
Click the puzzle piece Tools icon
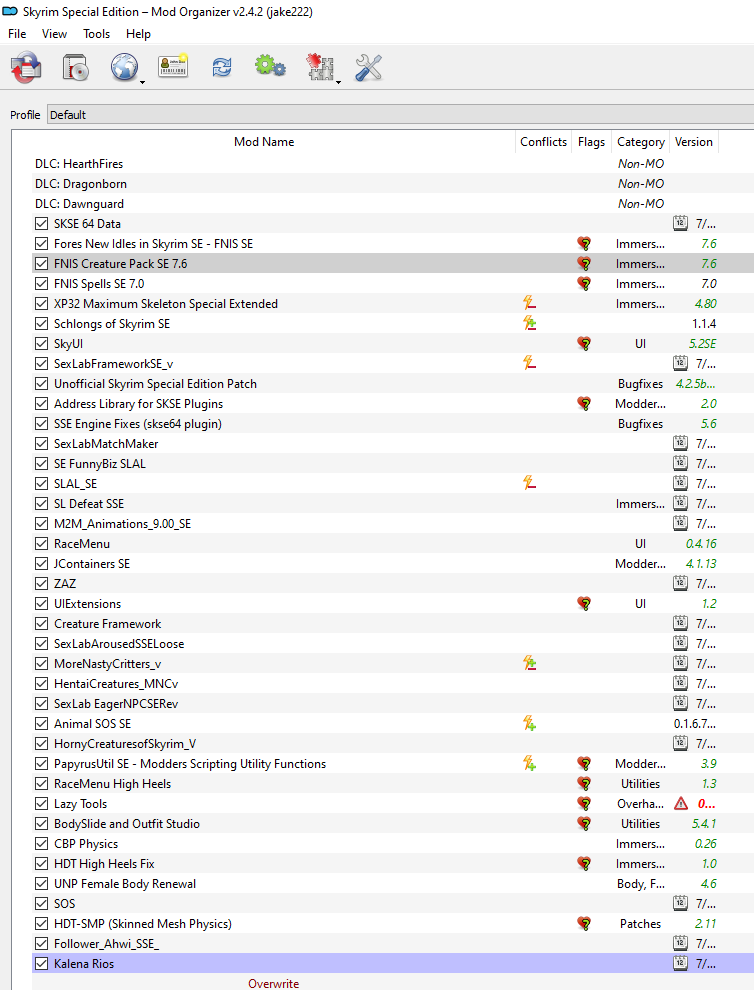(320, 66)
